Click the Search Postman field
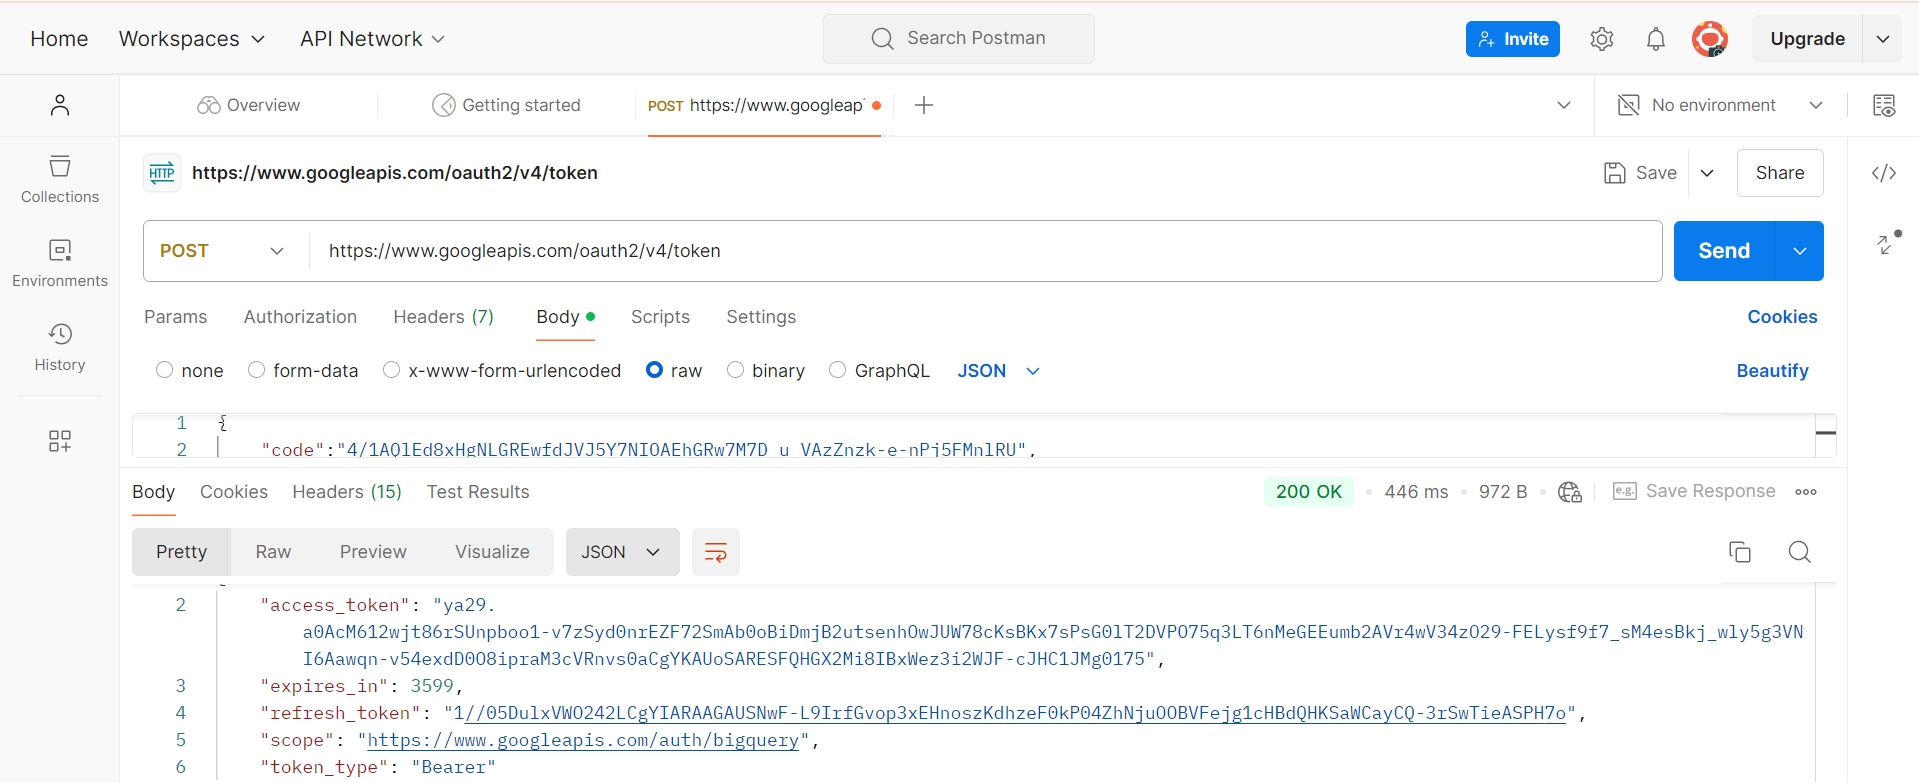1919x783 pixels. click(x=959, y=39)
